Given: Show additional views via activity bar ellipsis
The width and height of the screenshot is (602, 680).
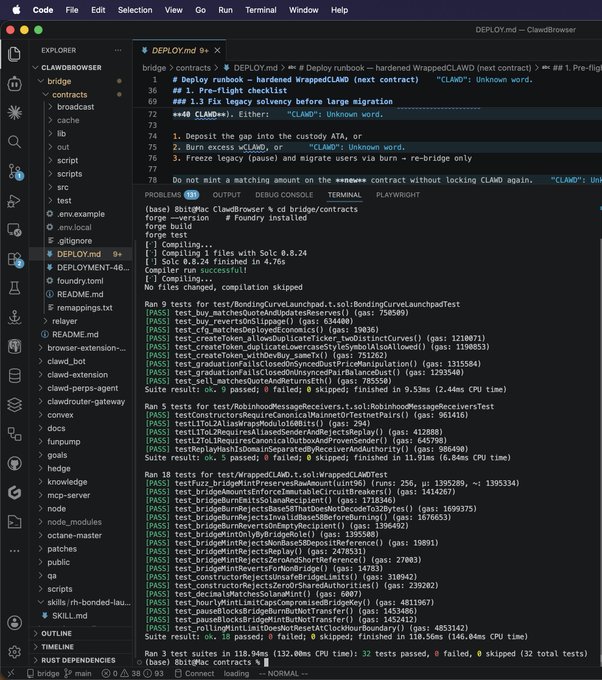Looking at the screenshot, I should [x=14, y=551].
